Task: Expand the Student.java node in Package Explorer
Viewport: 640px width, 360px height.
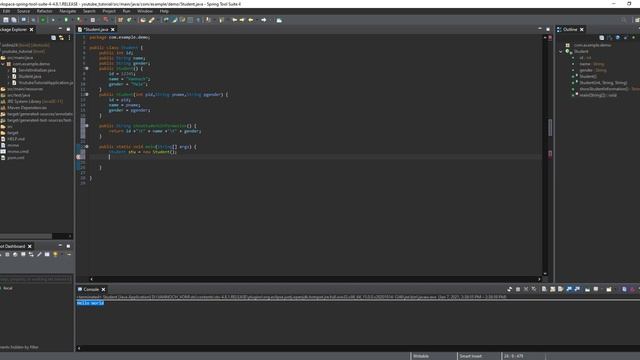Action: click(9, 76)
